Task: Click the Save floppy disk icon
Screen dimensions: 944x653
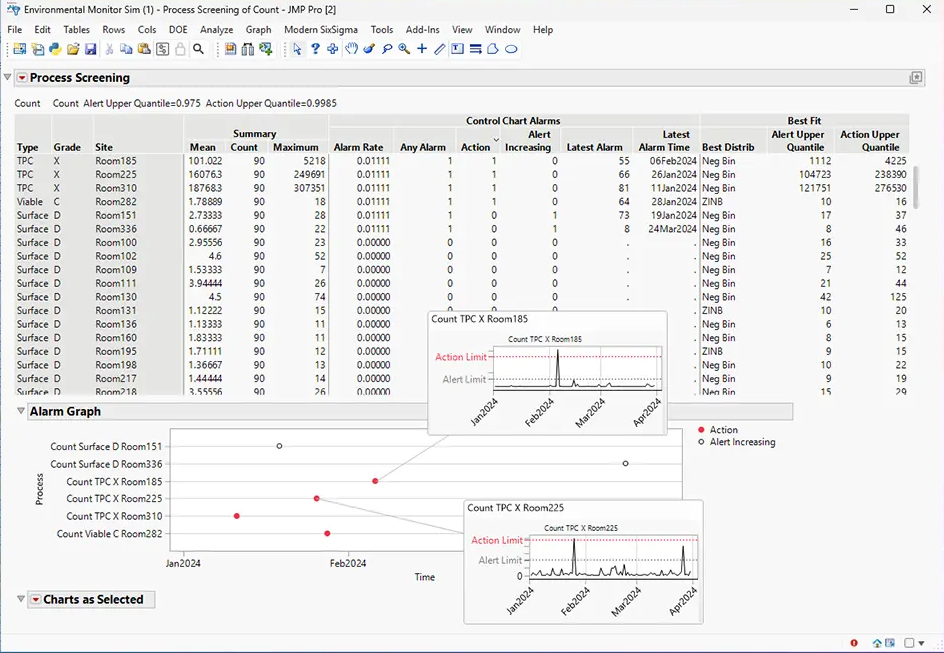Action: 90,49
